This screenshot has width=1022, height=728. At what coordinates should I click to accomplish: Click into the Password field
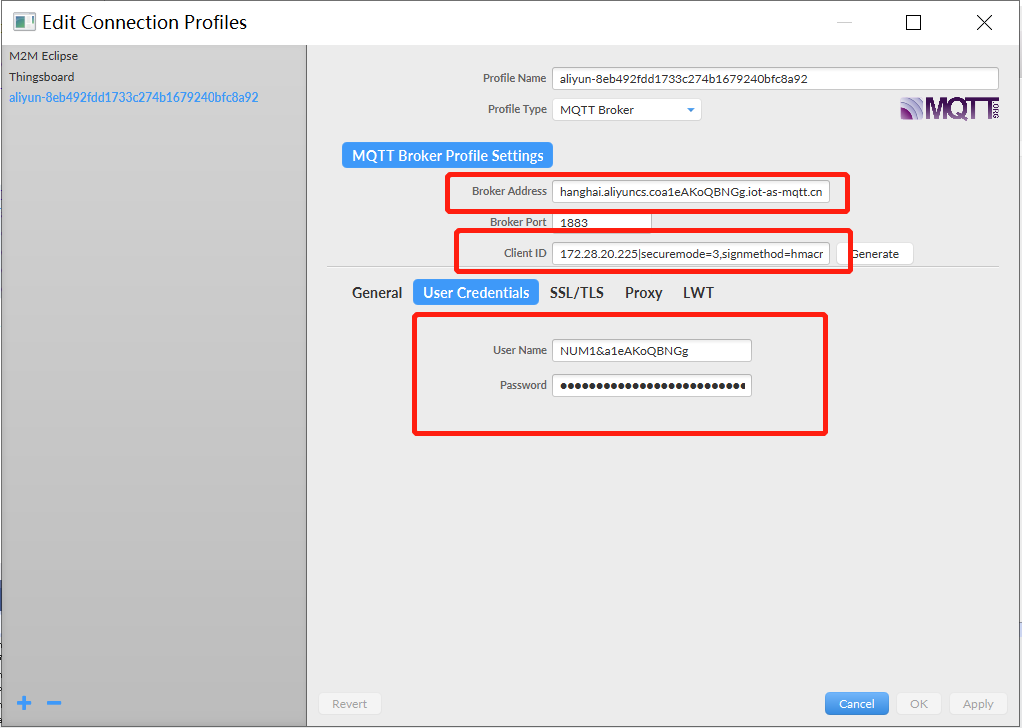tap(652, 385)
